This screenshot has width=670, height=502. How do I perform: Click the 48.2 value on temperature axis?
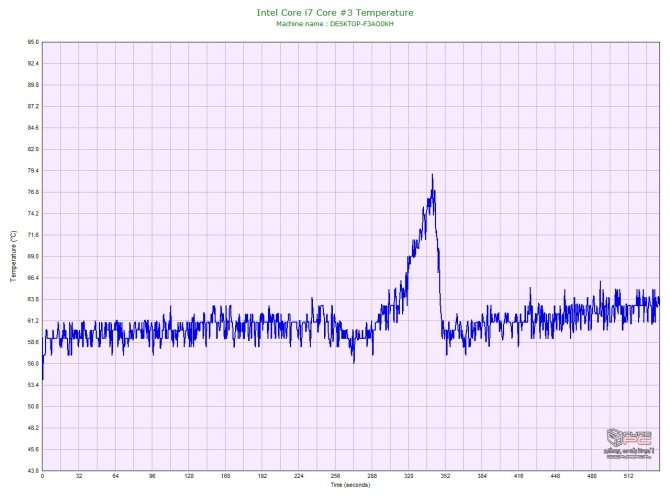tap(33, 428)
